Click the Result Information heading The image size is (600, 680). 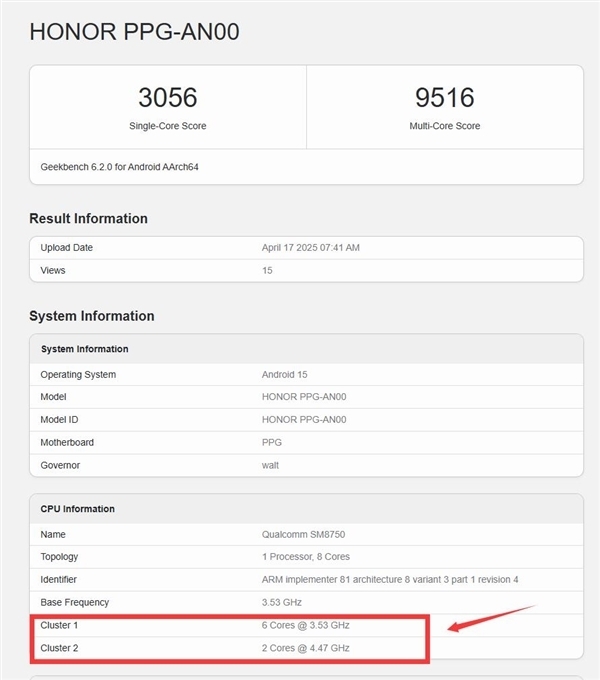click(x=88, y=219)
